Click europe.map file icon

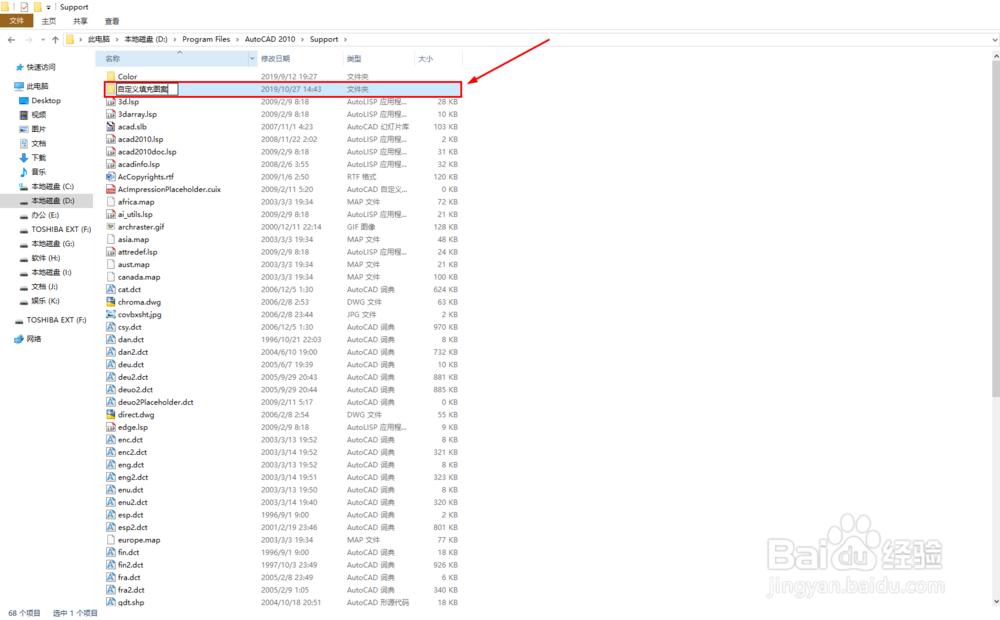111,540
